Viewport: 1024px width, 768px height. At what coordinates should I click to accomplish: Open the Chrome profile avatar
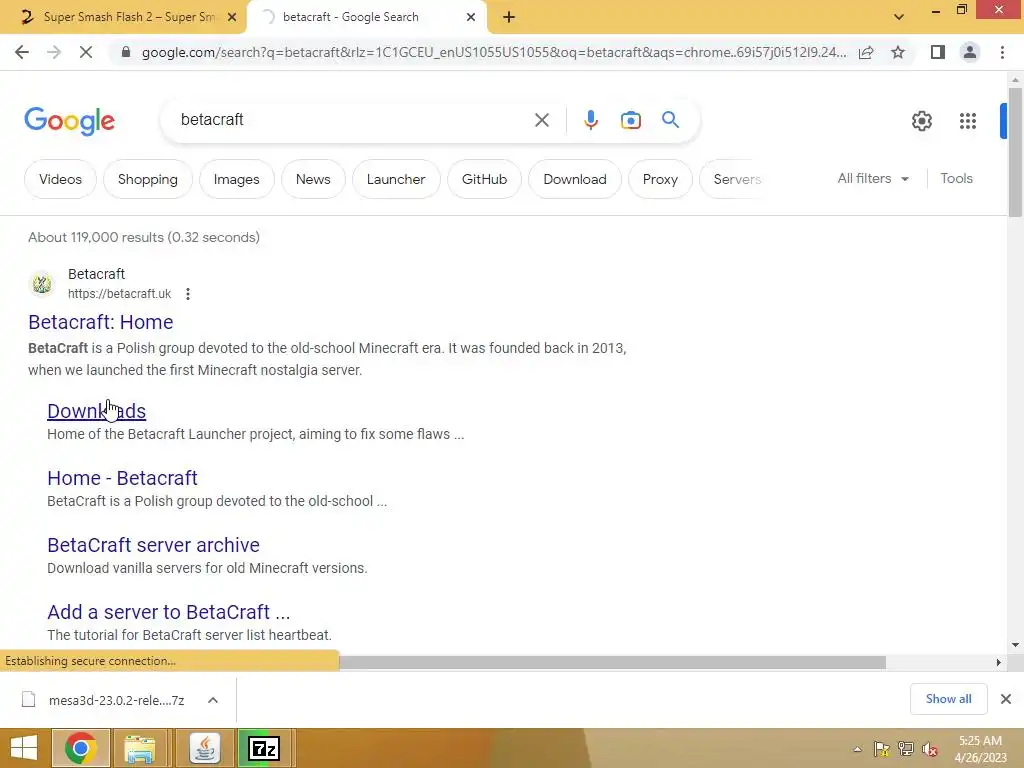click(x=970, y=52)
